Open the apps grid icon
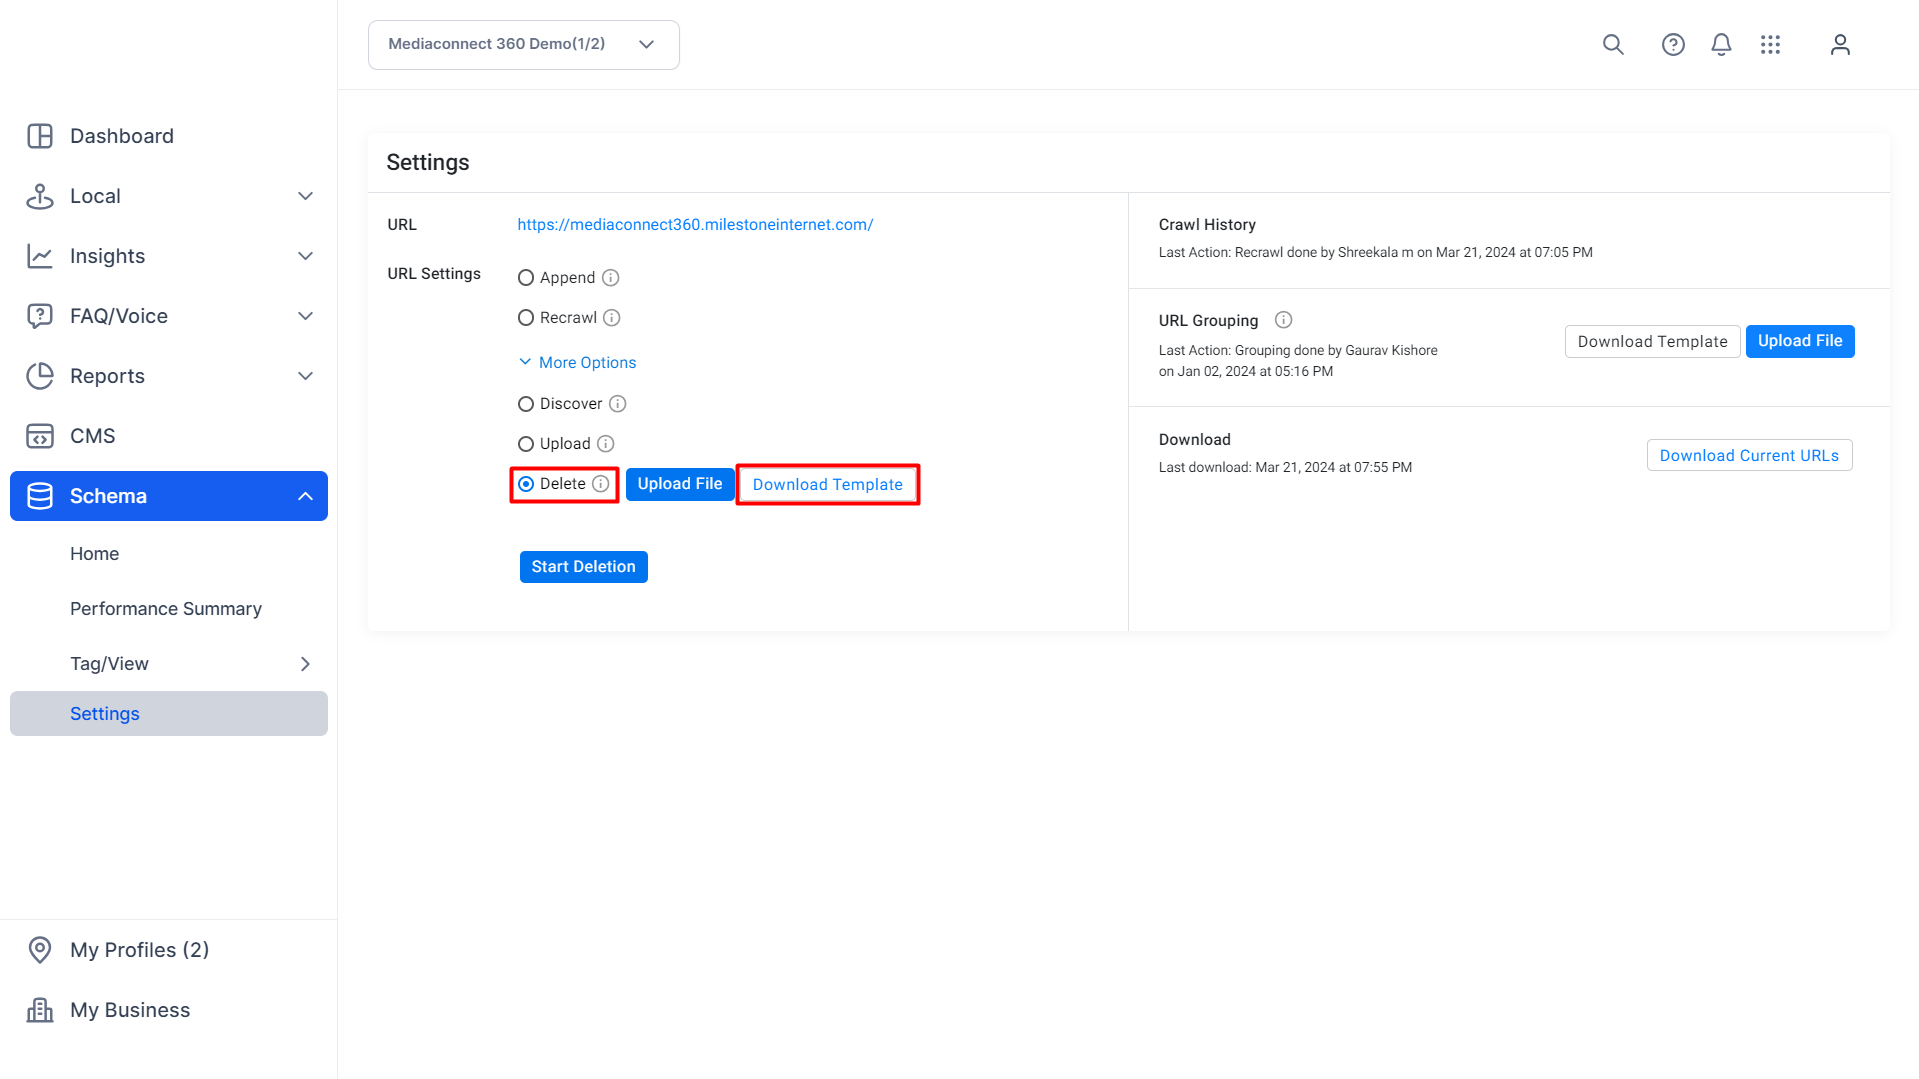1919x1079 pixels. [x=1771, y=44]
